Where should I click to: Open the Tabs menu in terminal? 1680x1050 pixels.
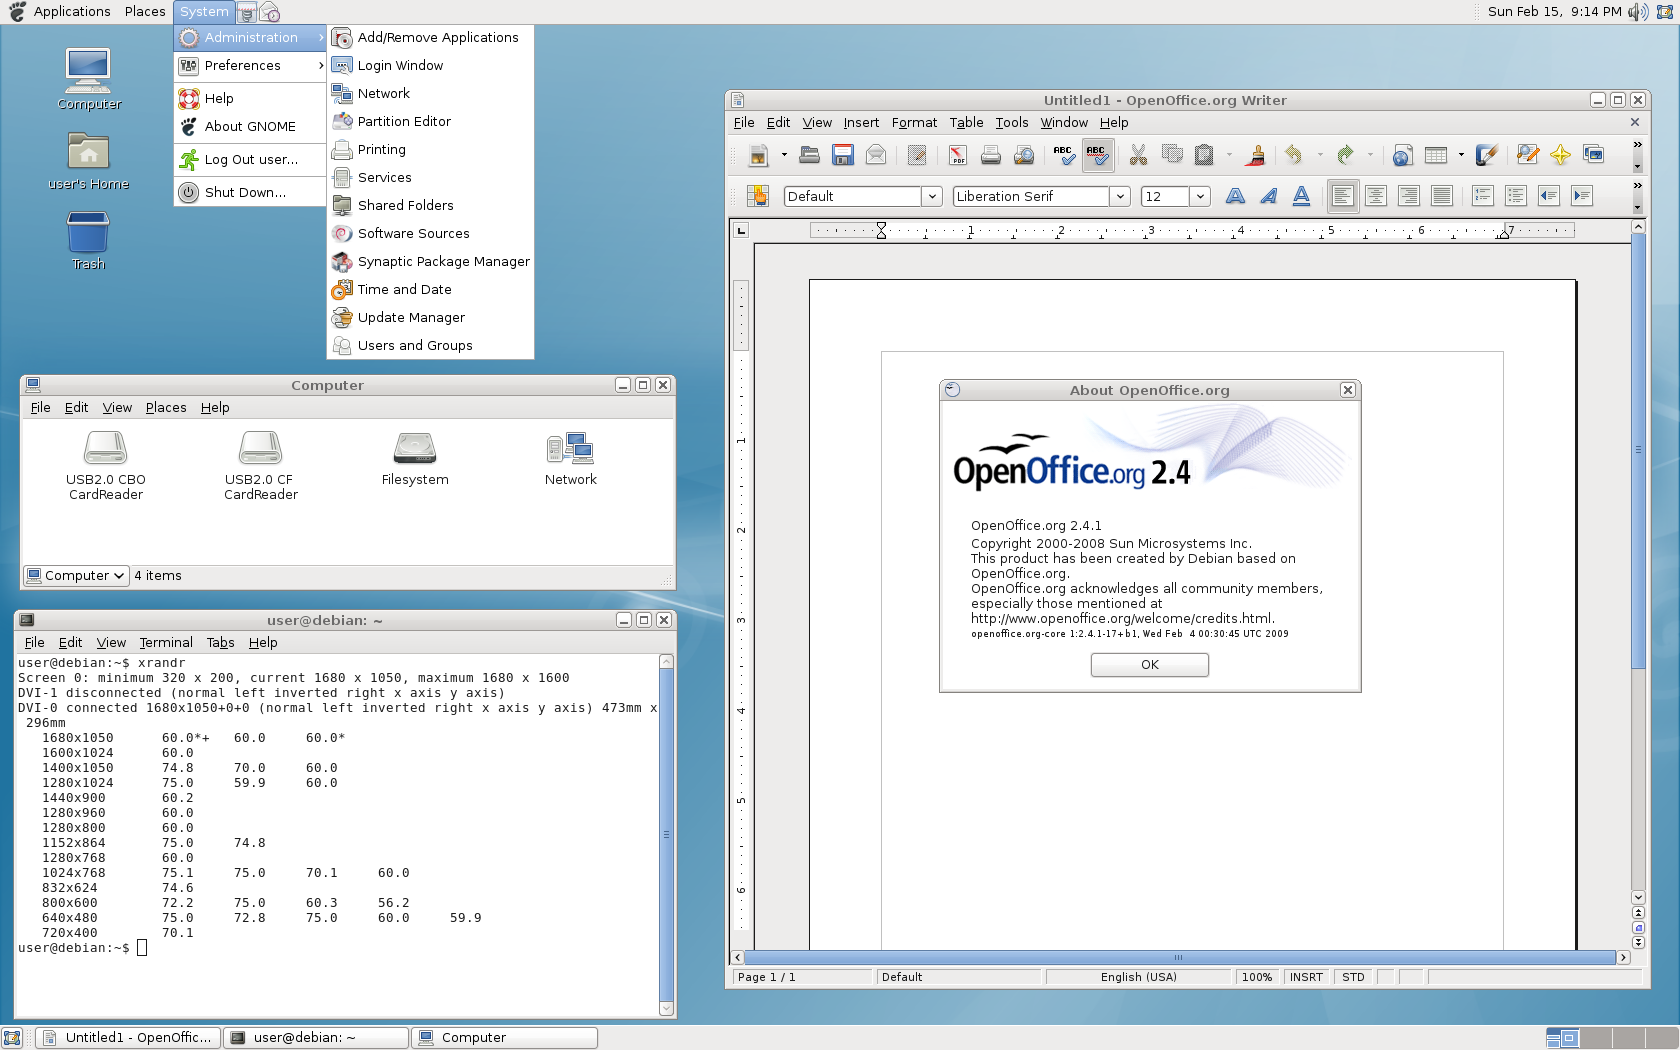[220, 643]
